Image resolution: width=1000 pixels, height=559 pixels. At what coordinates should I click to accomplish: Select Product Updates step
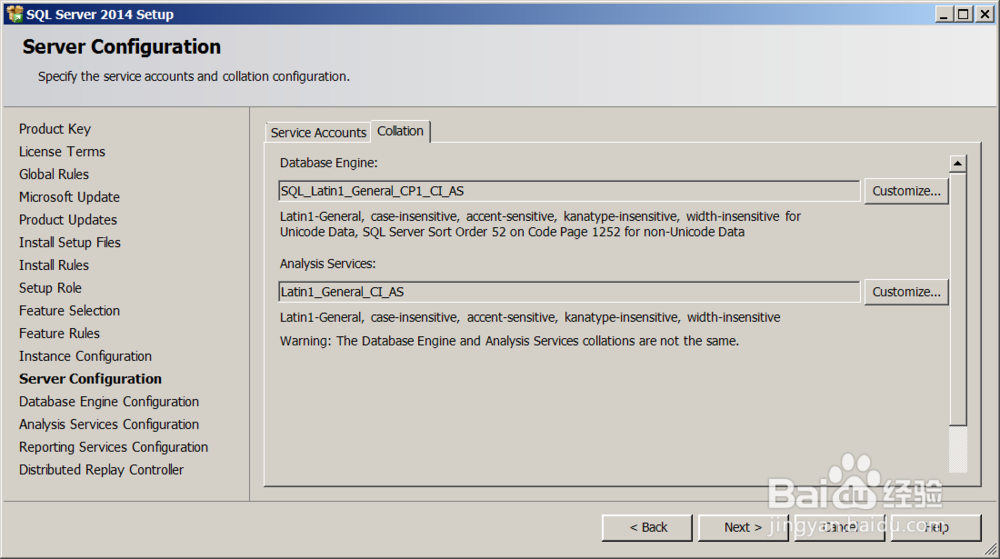(68, 220)
